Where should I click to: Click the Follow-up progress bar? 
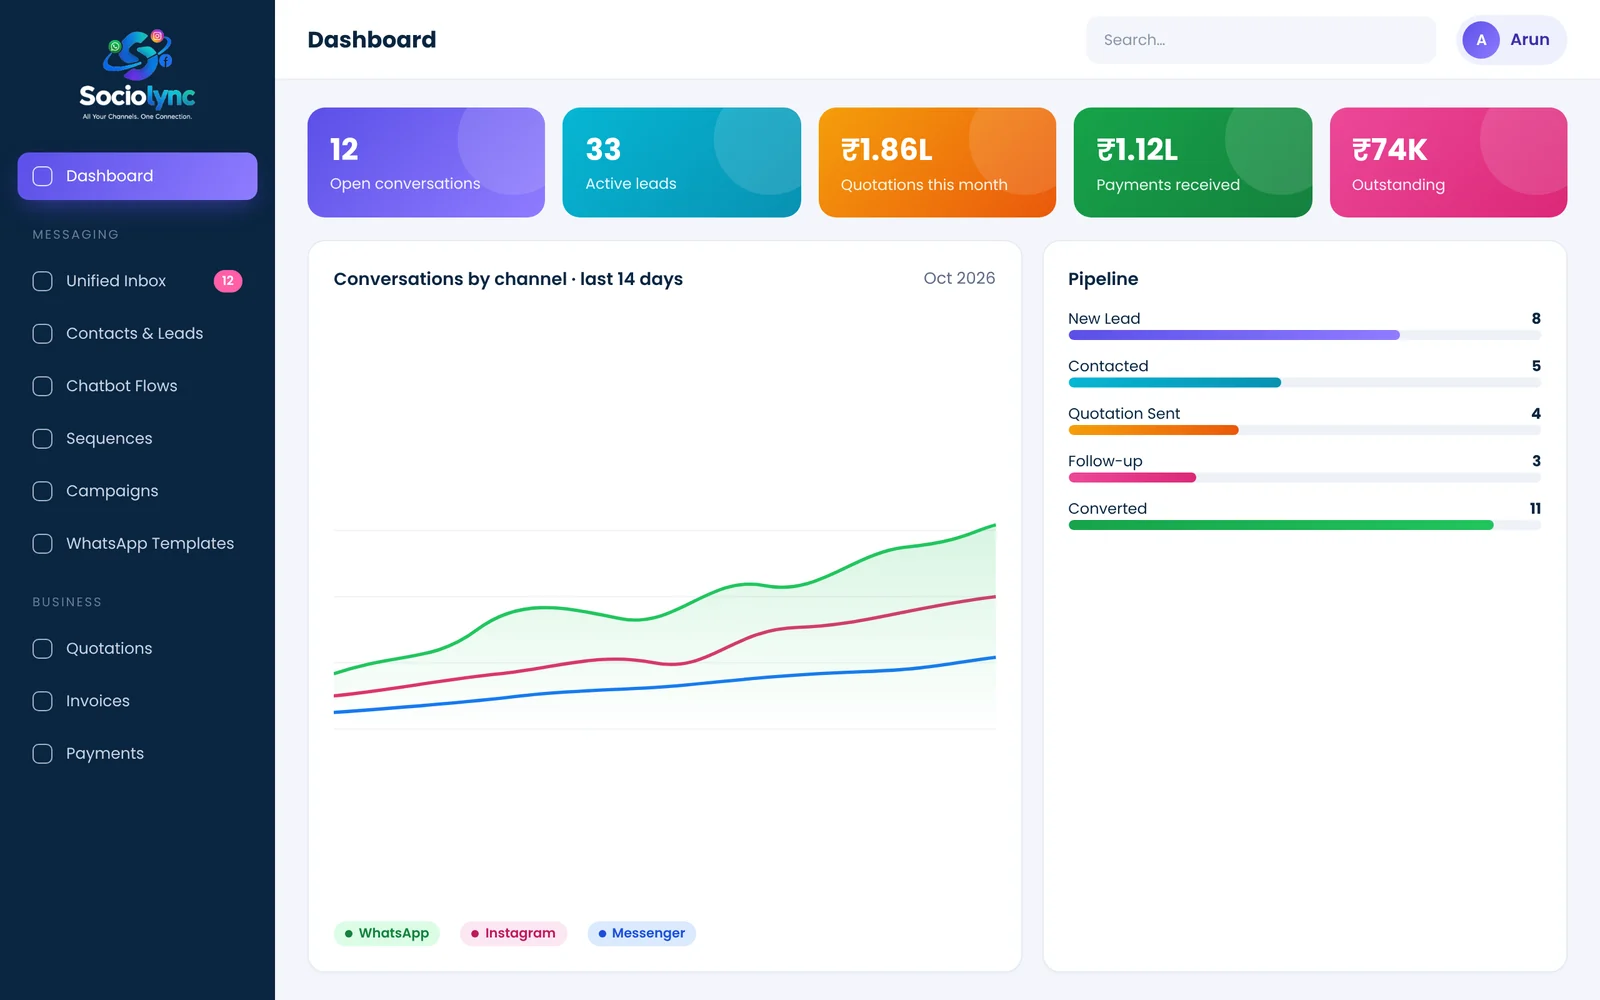[1304, 477]
